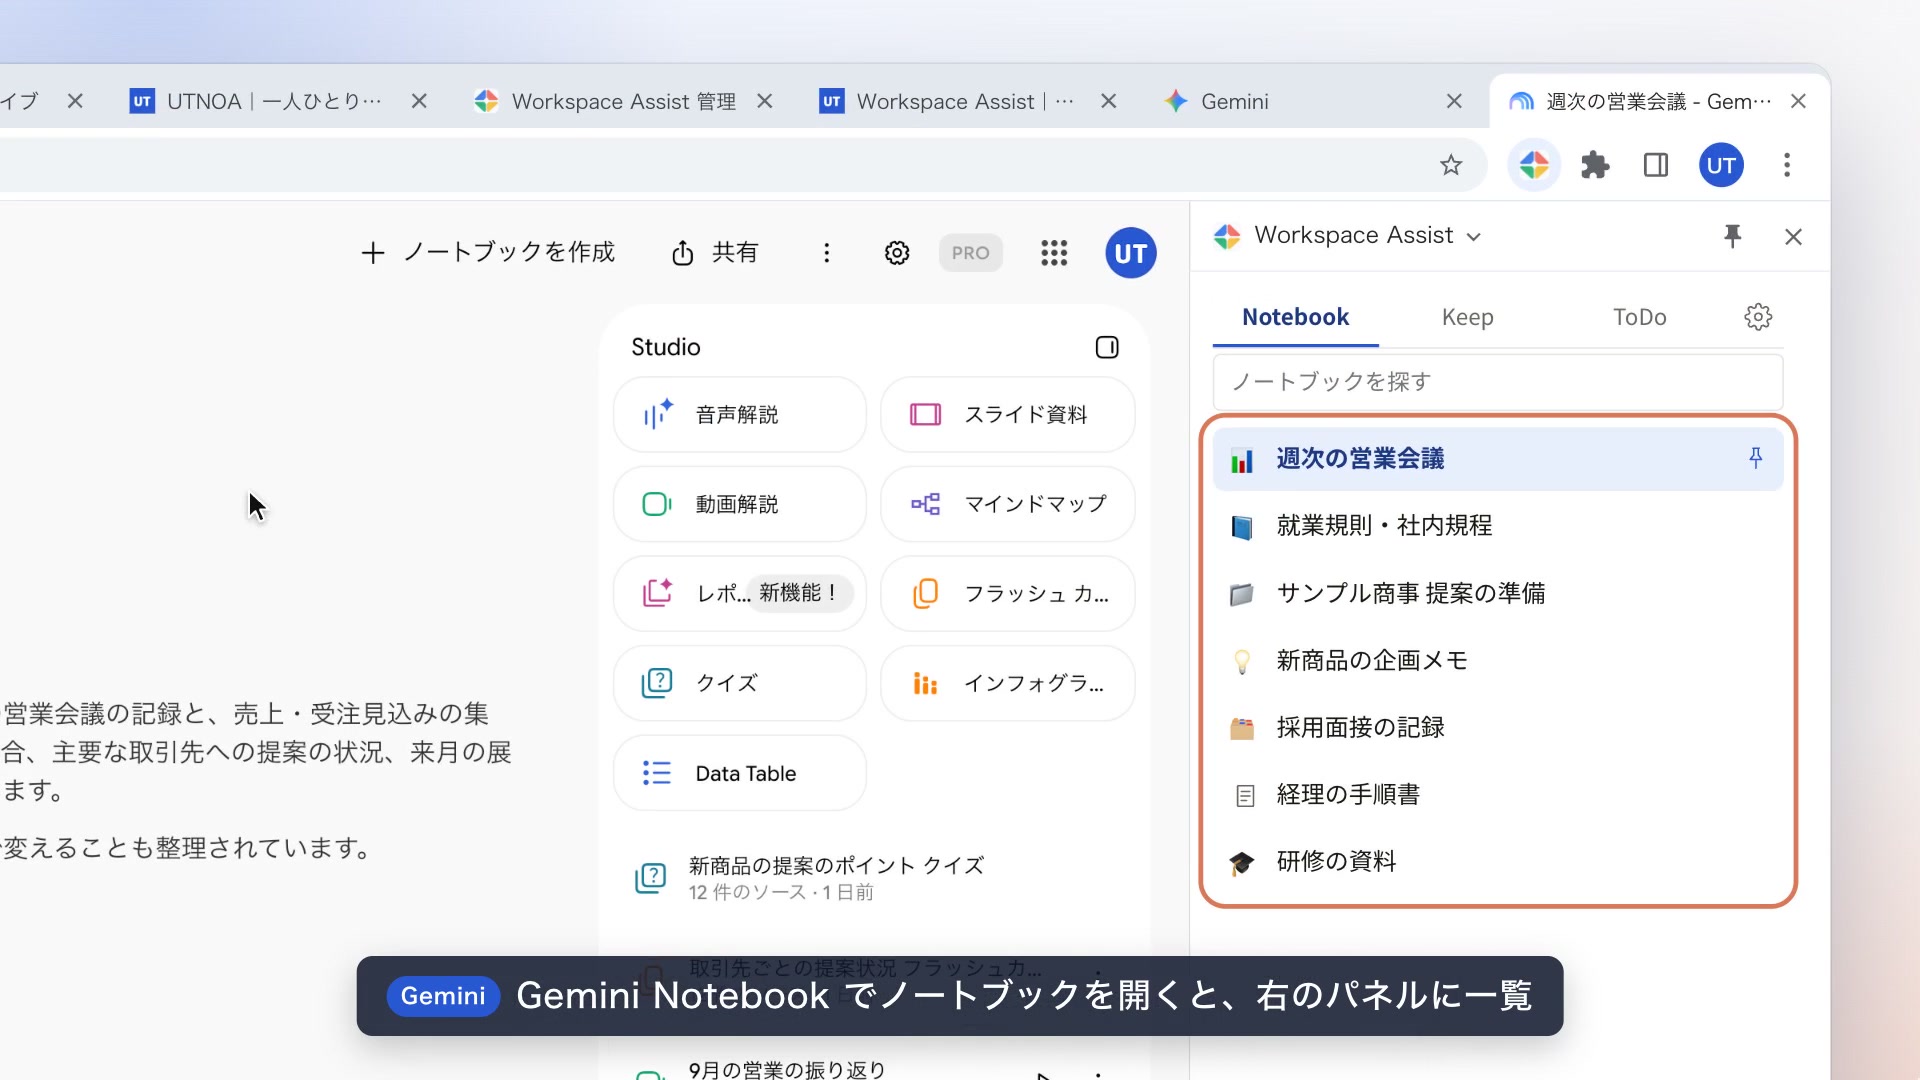This screenshot has width=1920, height=1080.
Task: Create スライド資料 in Studio
Action: (x=1007, y=414)
